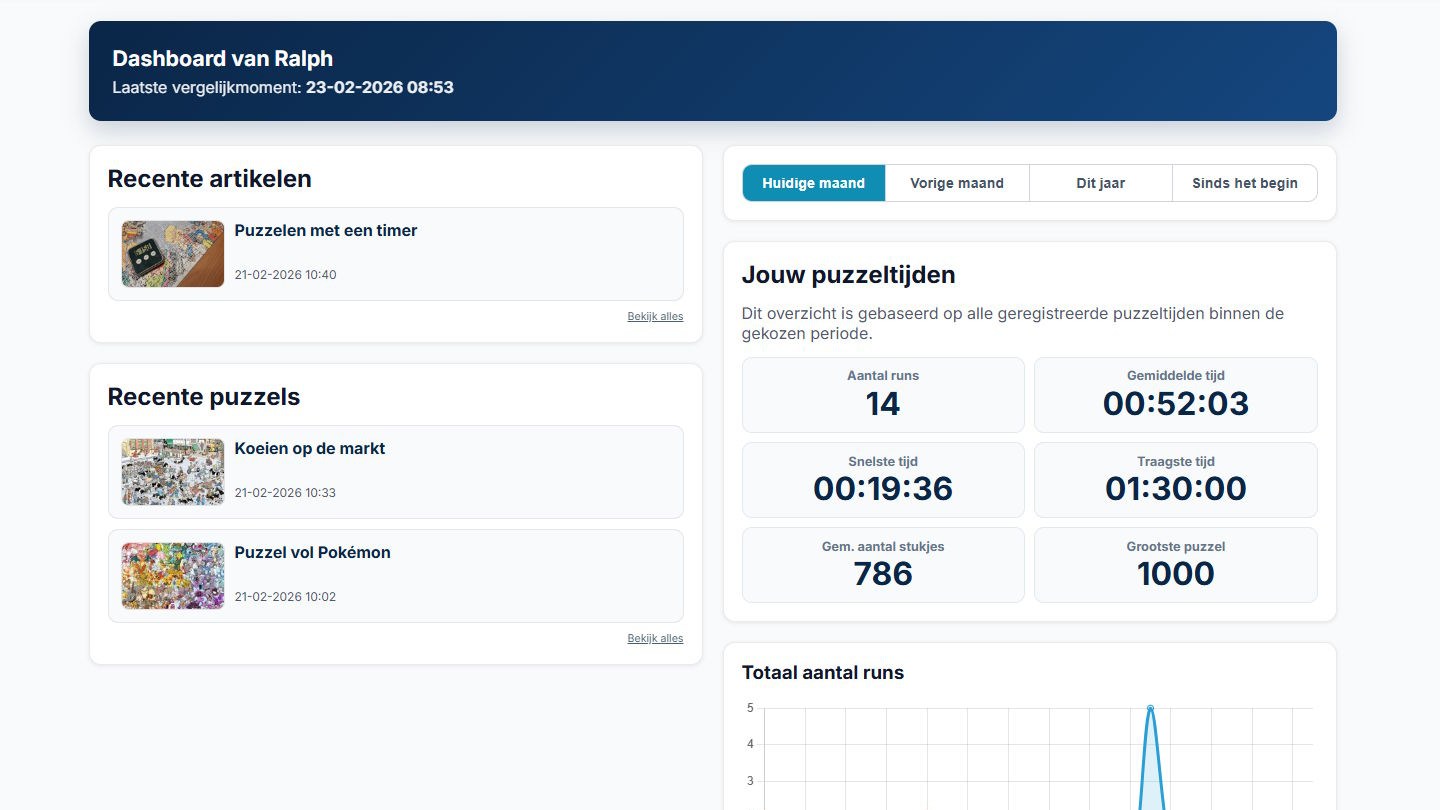
Task: Open Bekijk alles under Recente puzzels
Action: click(x=655, y=638)
